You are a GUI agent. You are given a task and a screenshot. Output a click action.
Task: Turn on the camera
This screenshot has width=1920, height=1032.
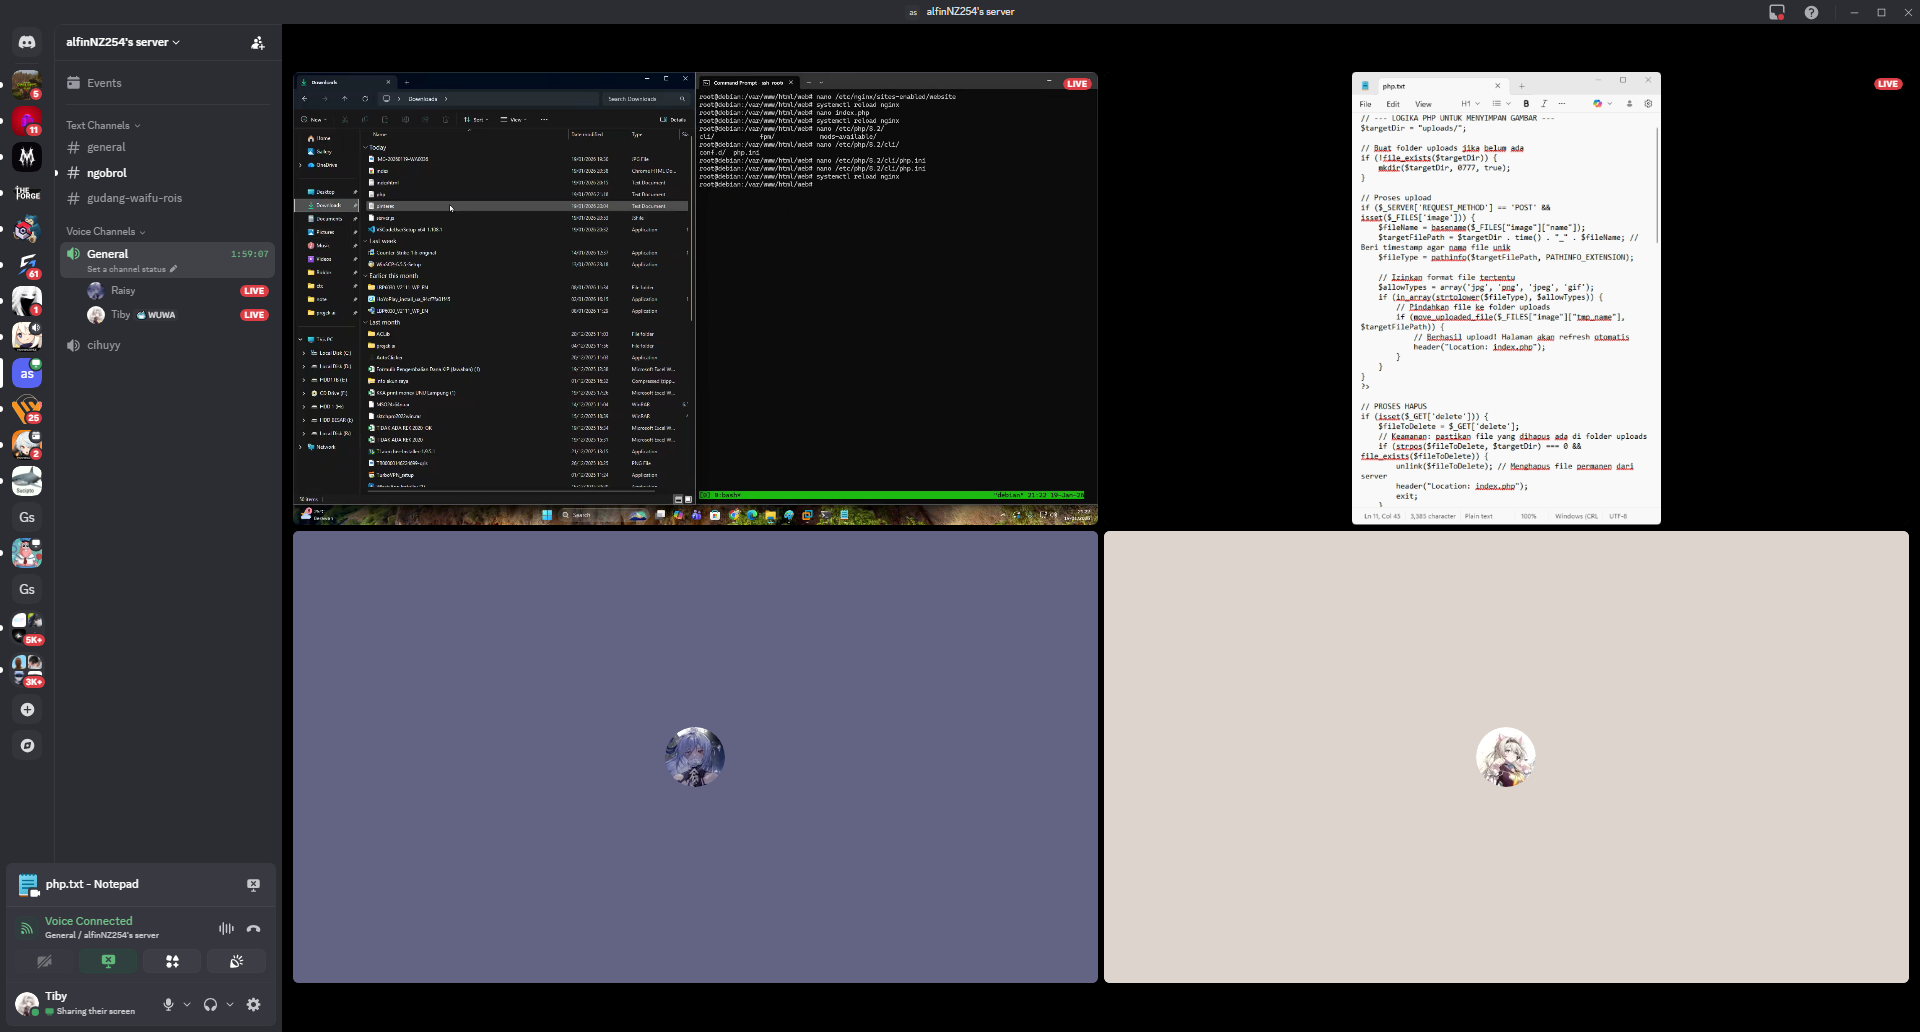(44, 961)
